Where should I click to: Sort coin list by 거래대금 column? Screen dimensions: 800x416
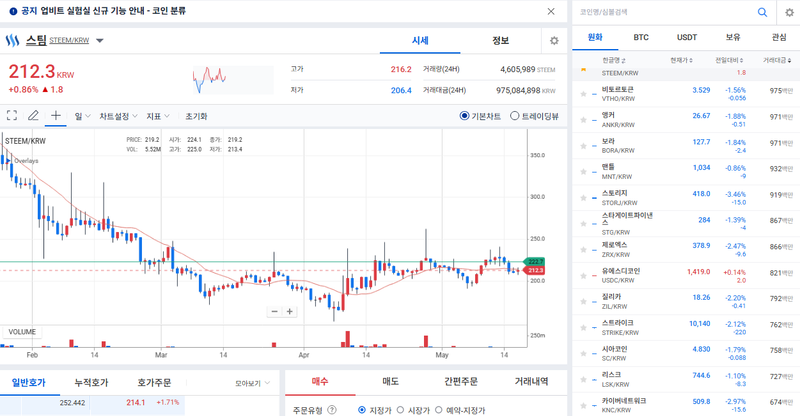click(x=777, y=60)
